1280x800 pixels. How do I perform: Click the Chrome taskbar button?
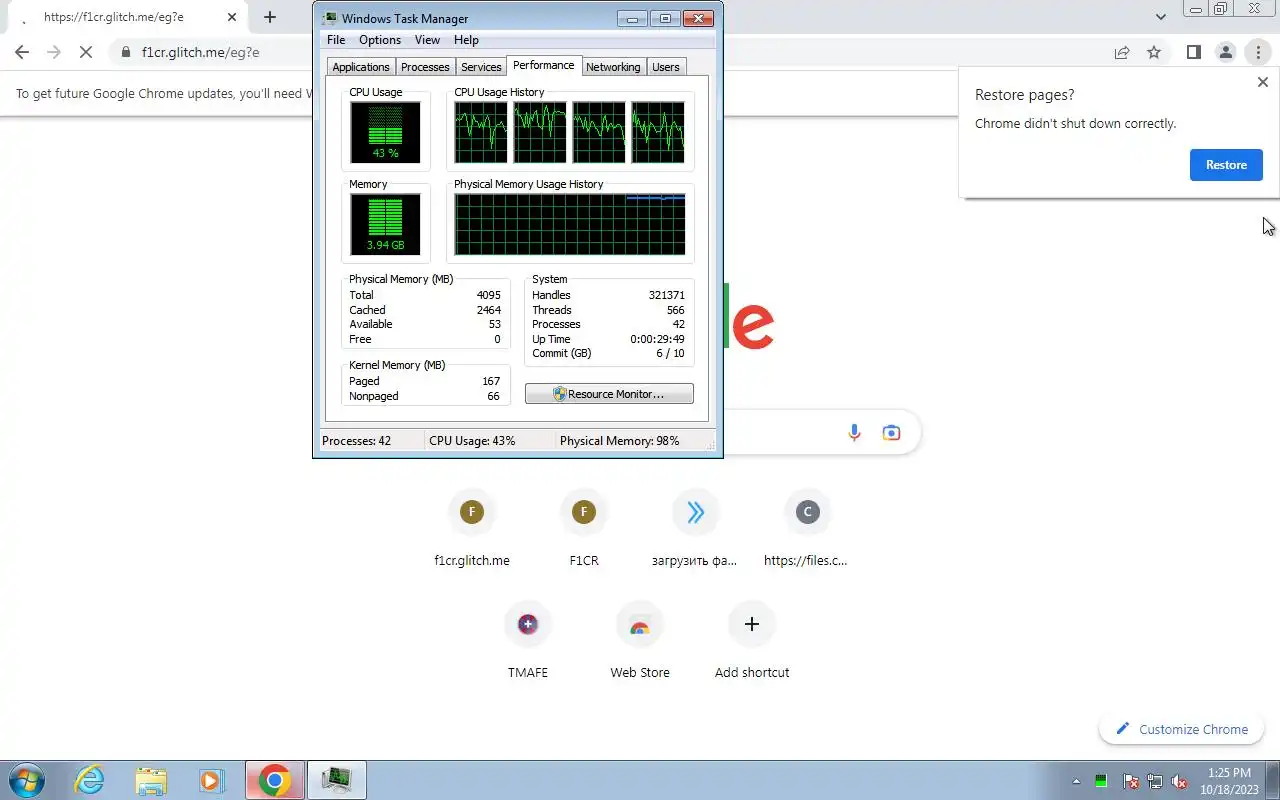tap(275, 780)
